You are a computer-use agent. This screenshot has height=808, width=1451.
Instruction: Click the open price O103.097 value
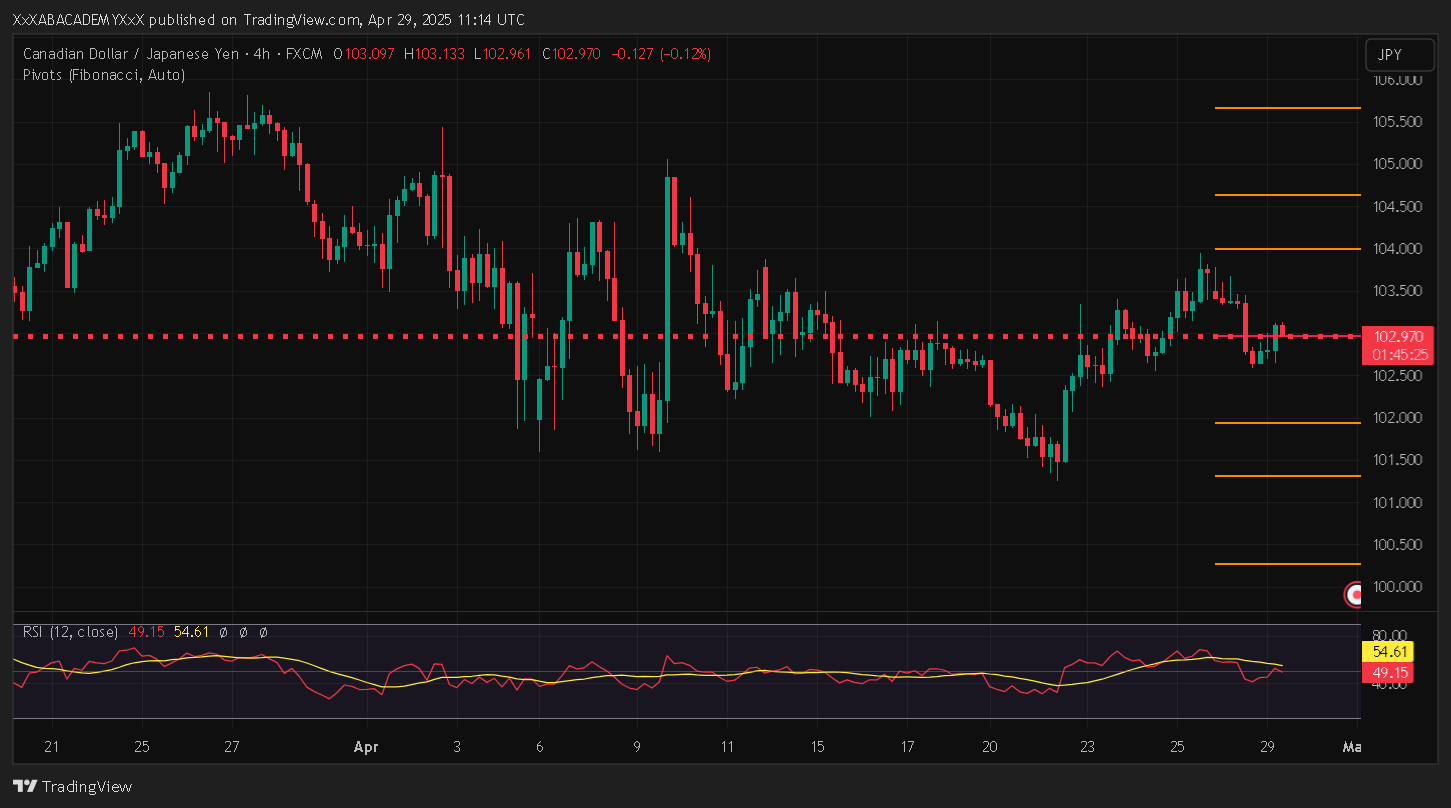(365, 54)
